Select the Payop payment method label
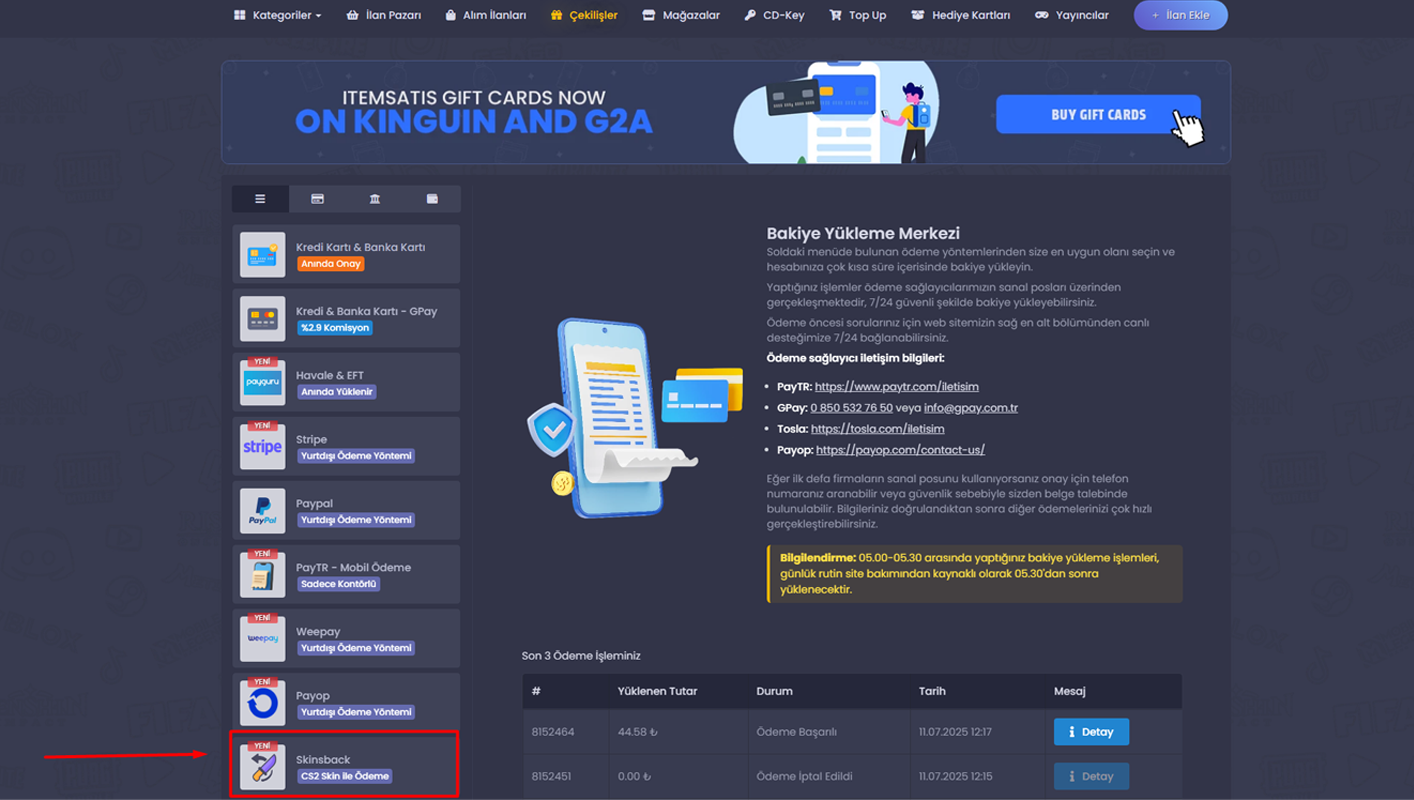 pos(313,695)
